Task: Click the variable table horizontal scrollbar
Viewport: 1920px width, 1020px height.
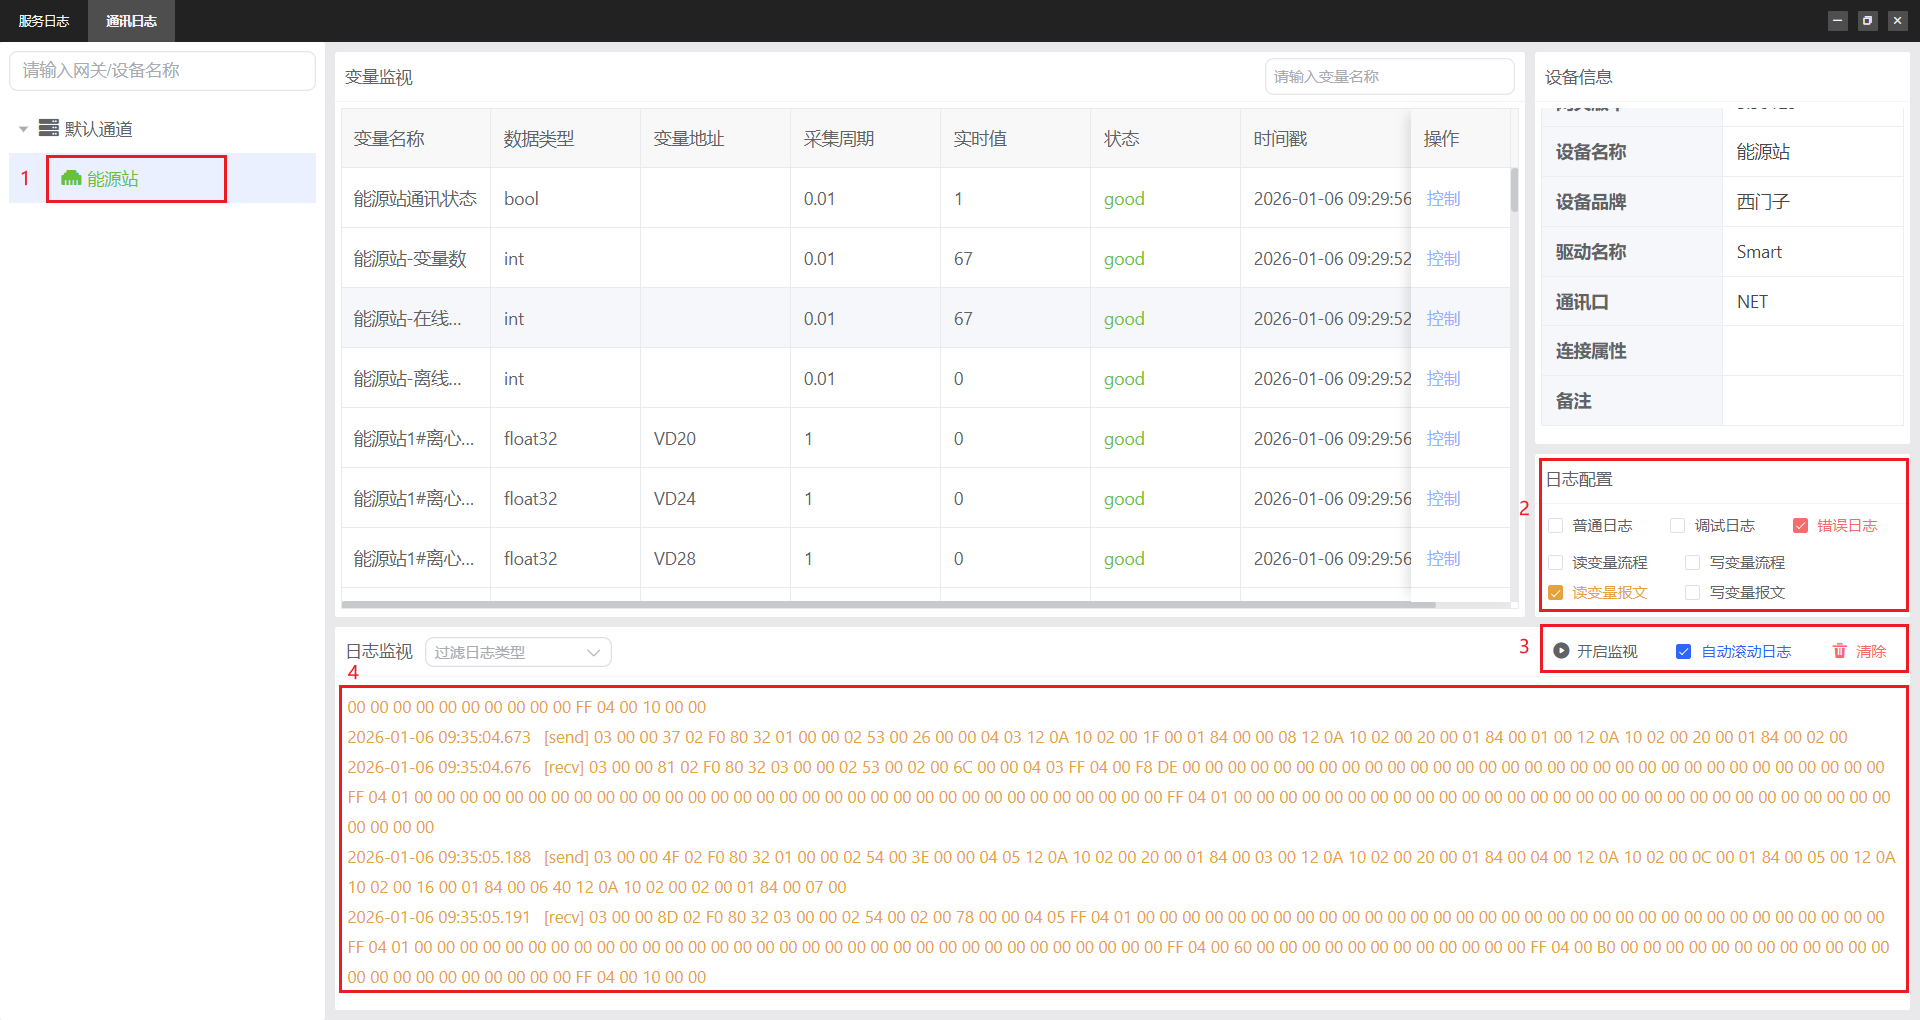Action: pos(888,605)
